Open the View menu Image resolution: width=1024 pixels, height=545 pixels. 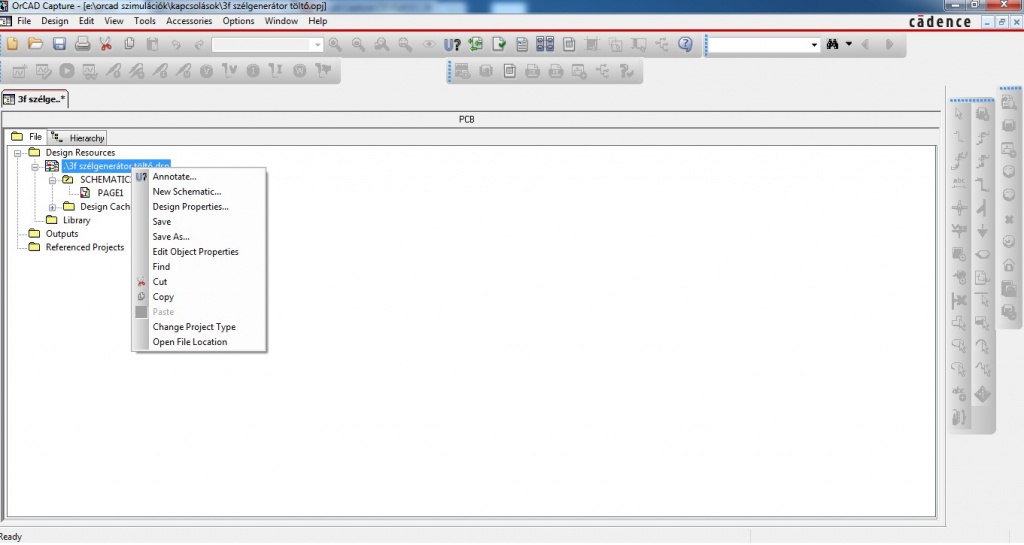point(114,21)
